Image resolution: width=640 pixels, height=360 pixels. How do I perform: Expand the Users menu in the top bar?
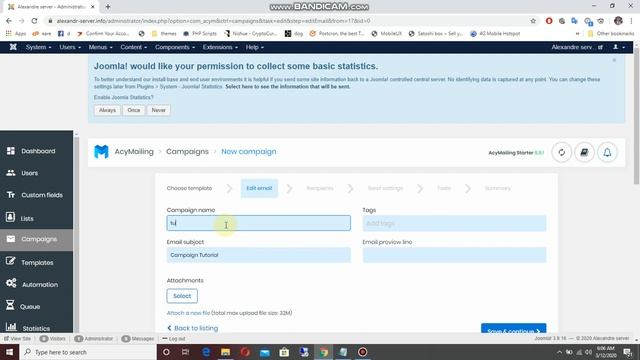tap(70, 47)
